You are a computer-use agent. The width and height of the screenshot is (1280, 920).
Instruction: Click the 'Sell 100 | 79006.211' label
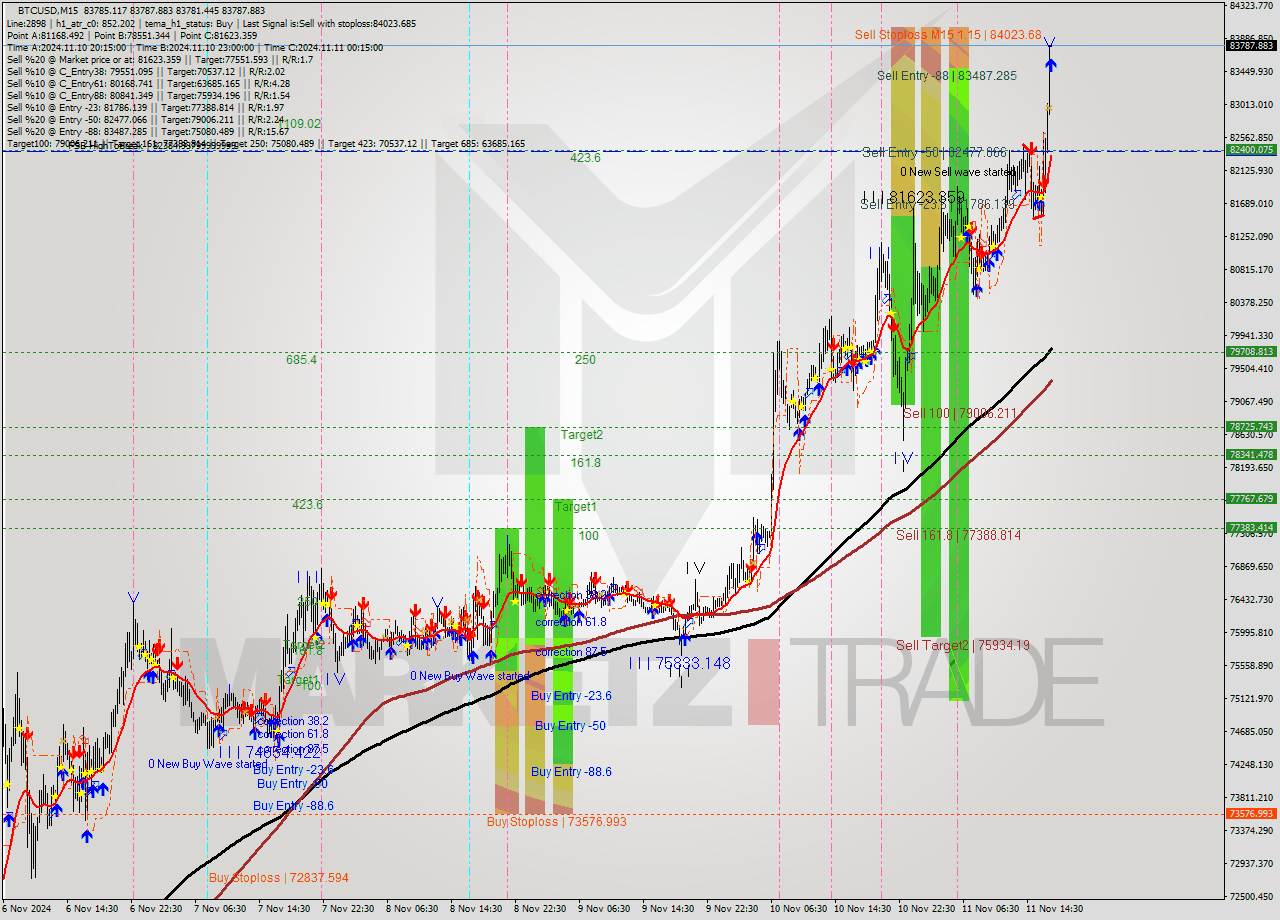tap(959, 413)
